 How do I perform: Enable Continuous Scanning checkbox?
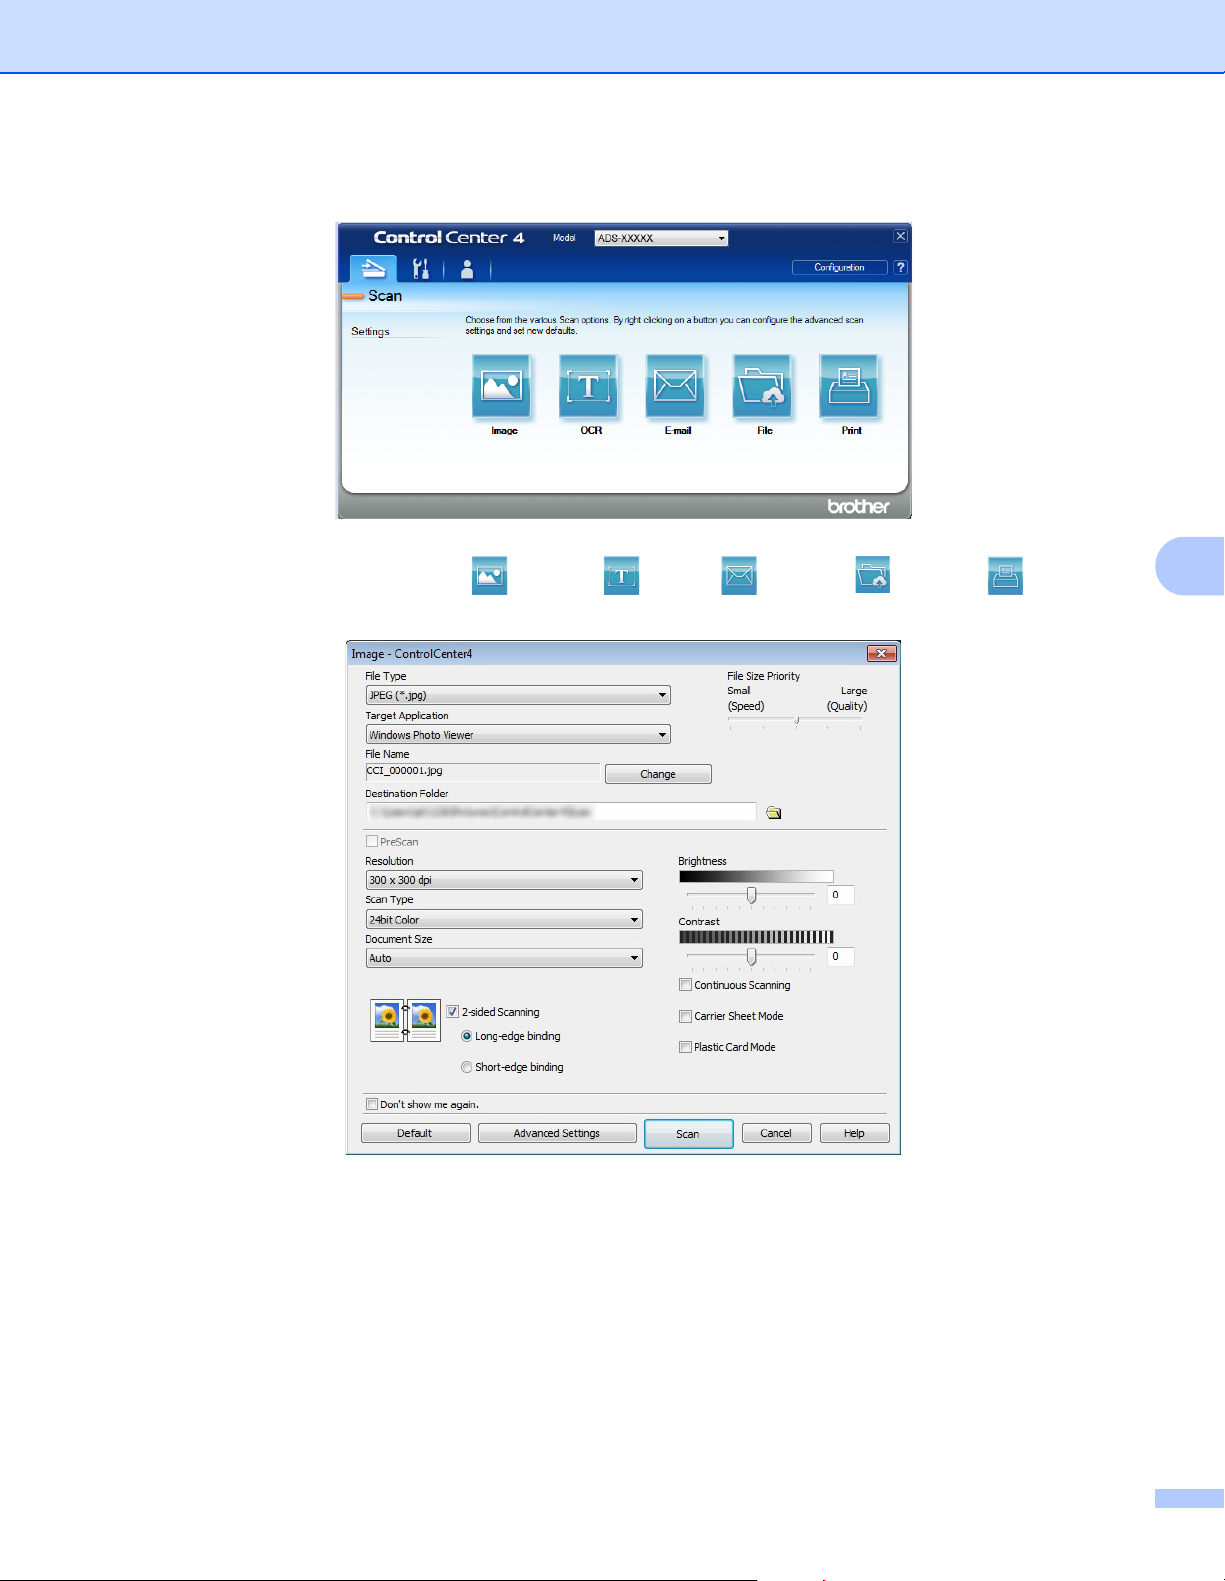click(x=686, y=985)
